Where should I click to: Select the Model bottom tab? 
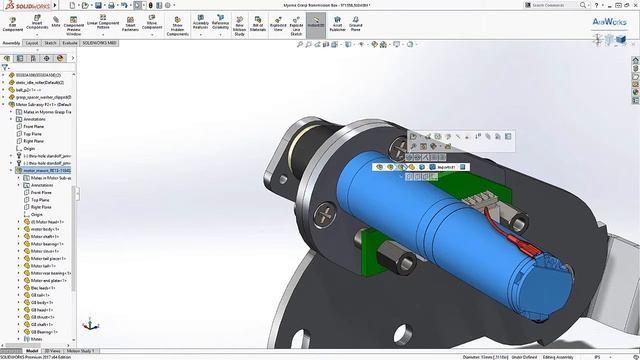pos(32,351)
